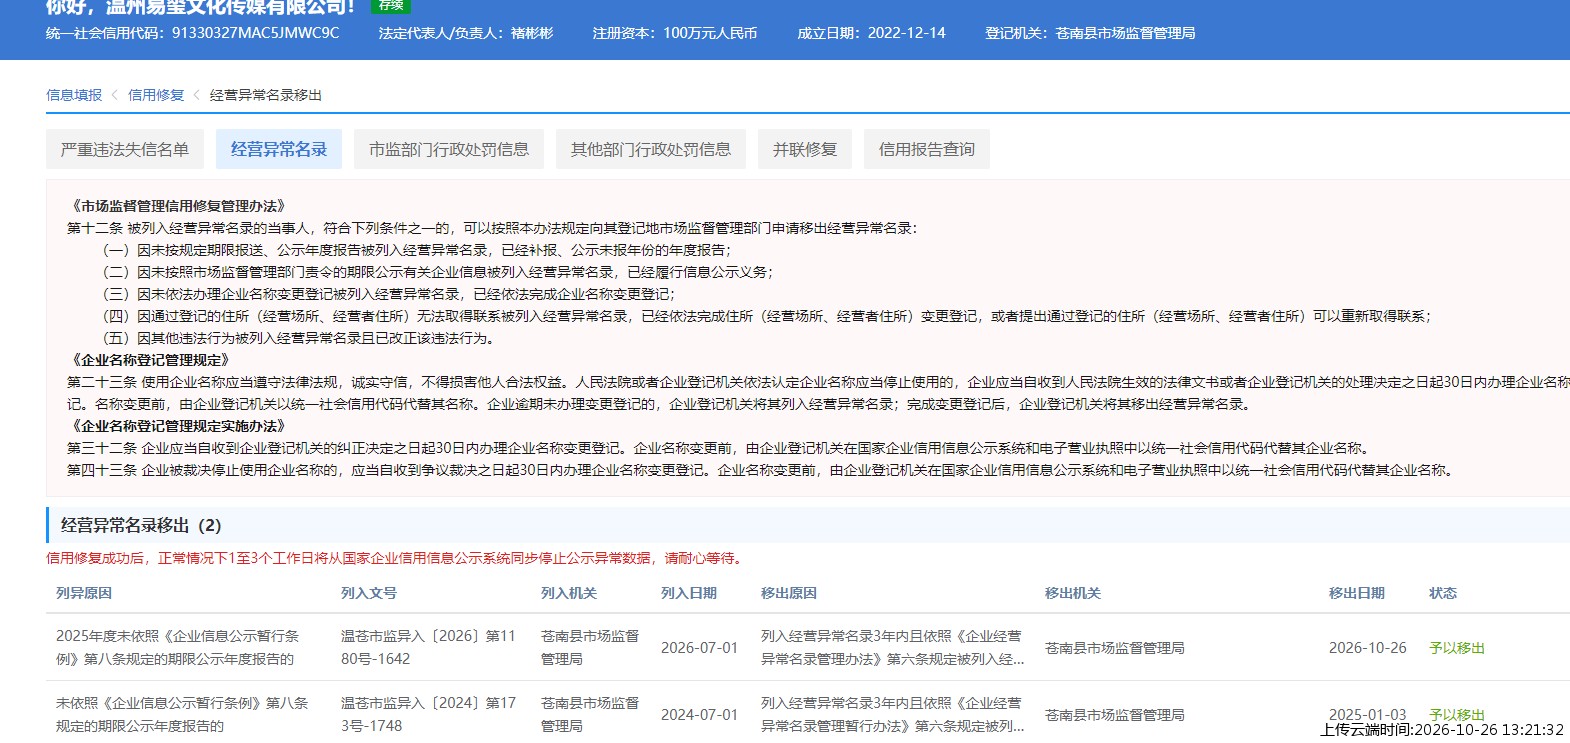
Task: Click the 经营异常名录移出 (2) section heading
Action: [x=141, y=525]
